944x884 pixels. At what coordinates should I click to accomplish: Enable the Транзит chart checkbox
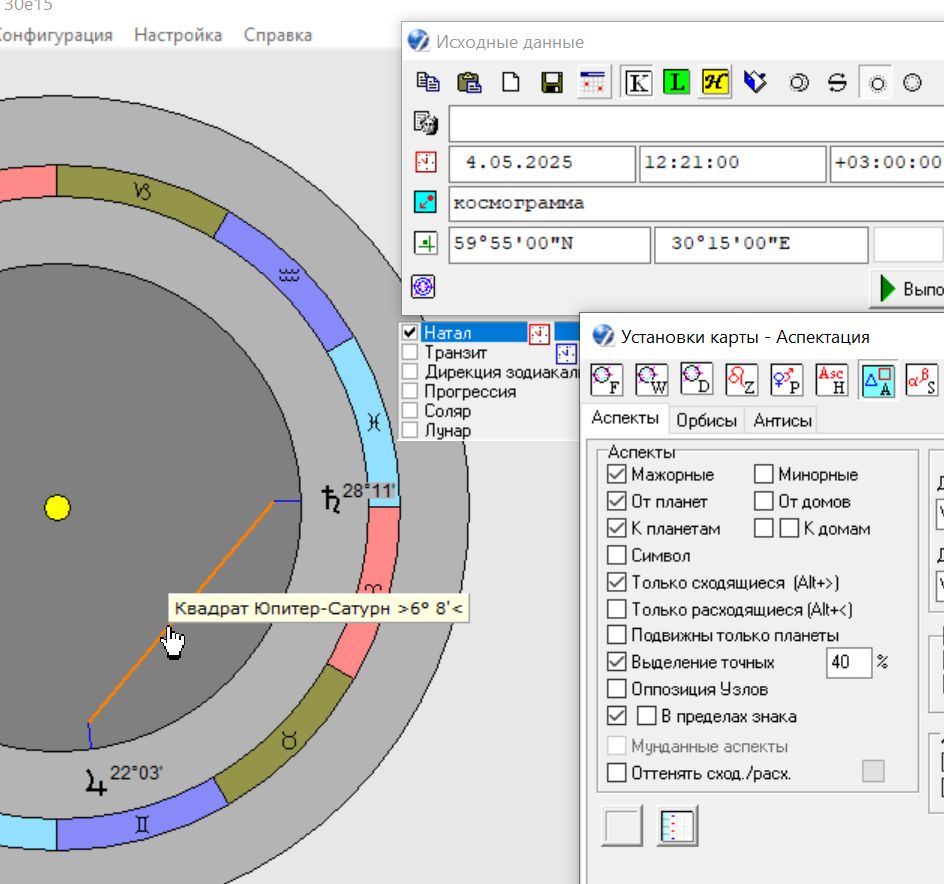click(x=409, y=352)
